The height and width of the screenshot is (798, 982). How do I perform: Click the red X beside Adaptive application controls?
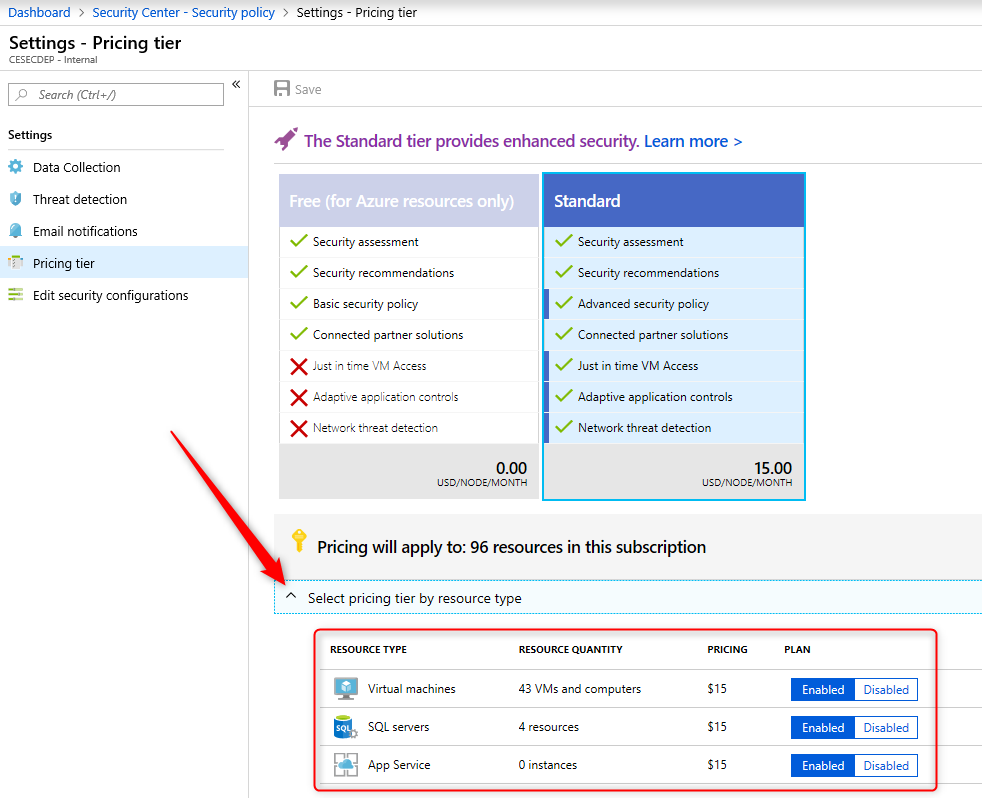click(299, 397)
